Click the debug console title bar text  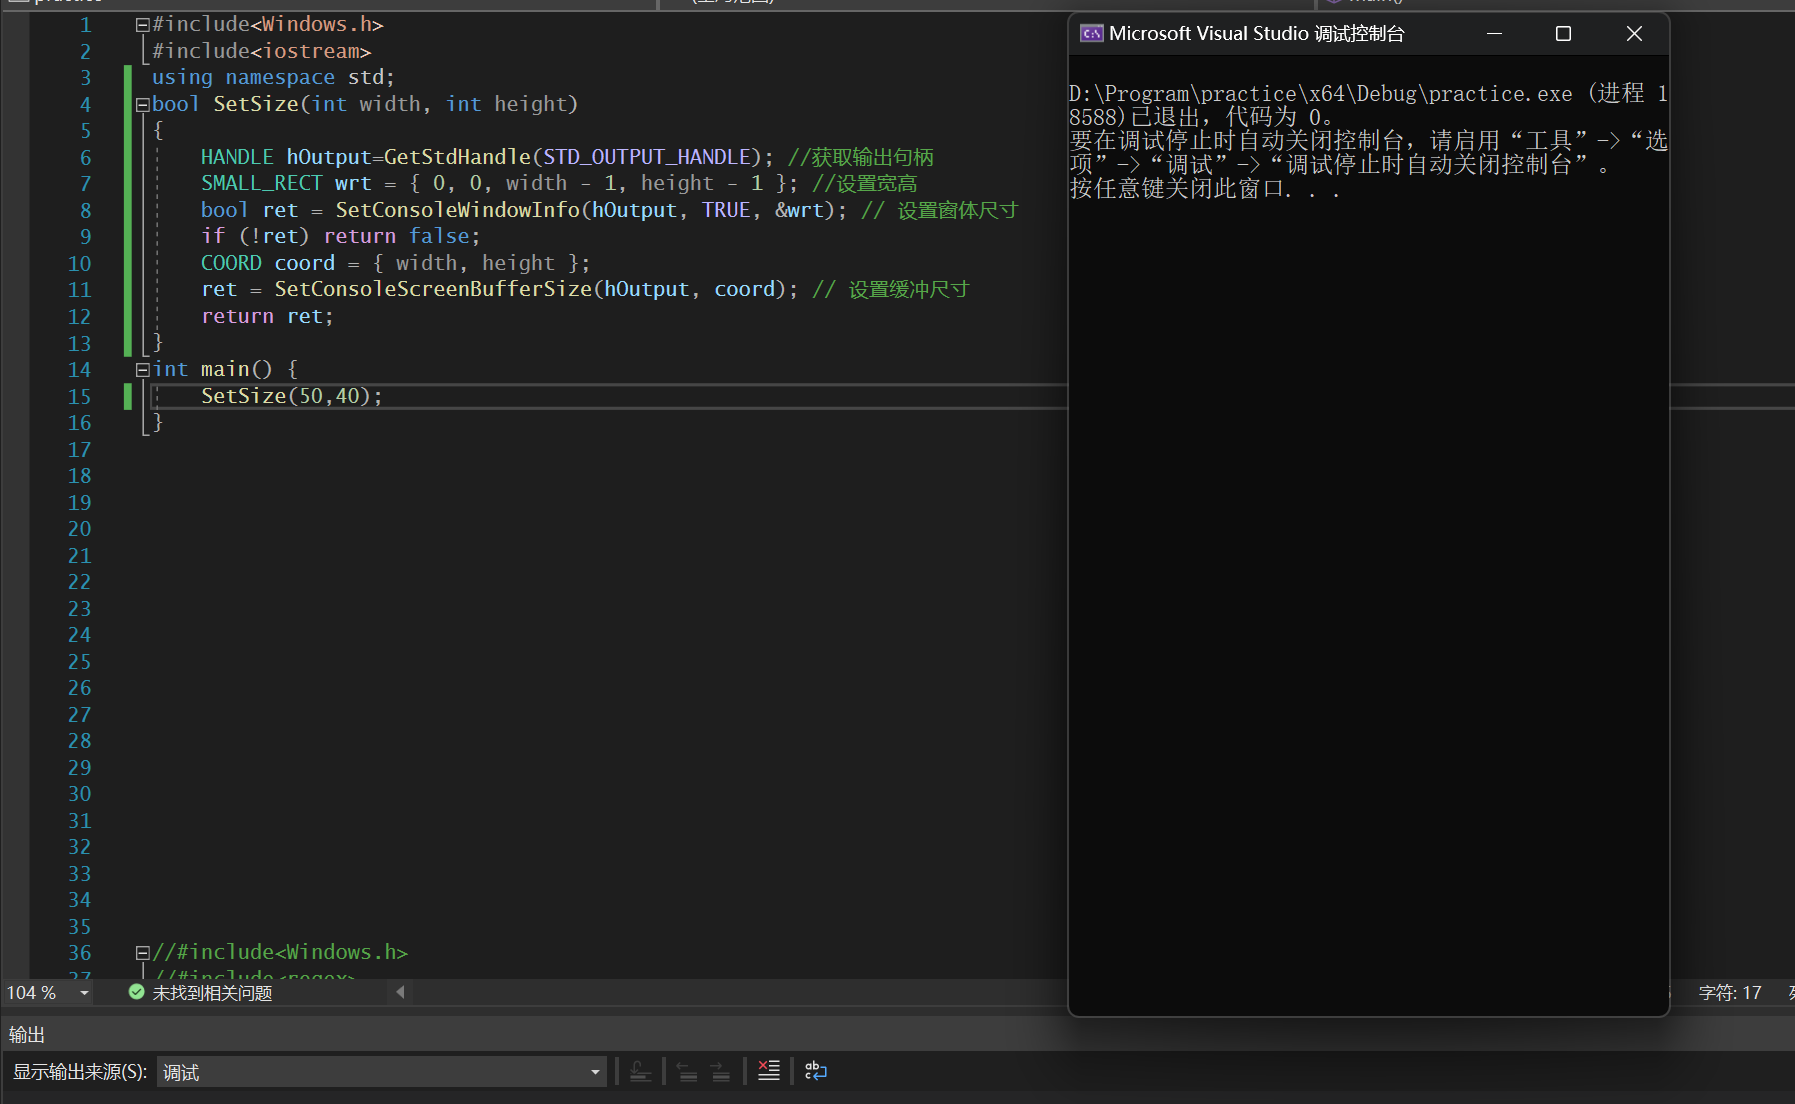coord(1256,34)
